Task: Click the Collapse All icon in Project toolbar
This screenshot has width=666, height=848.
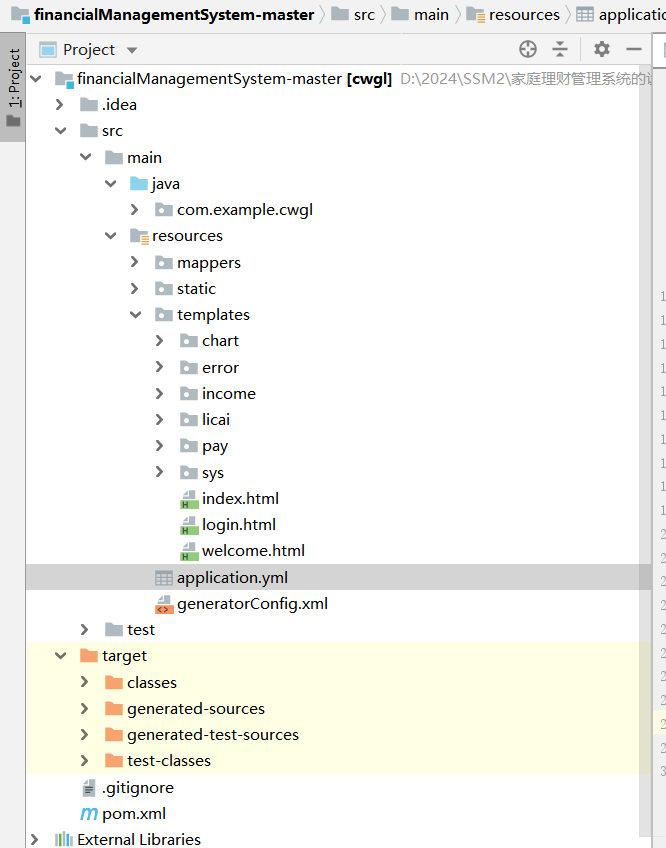Action: pos(560,49)
